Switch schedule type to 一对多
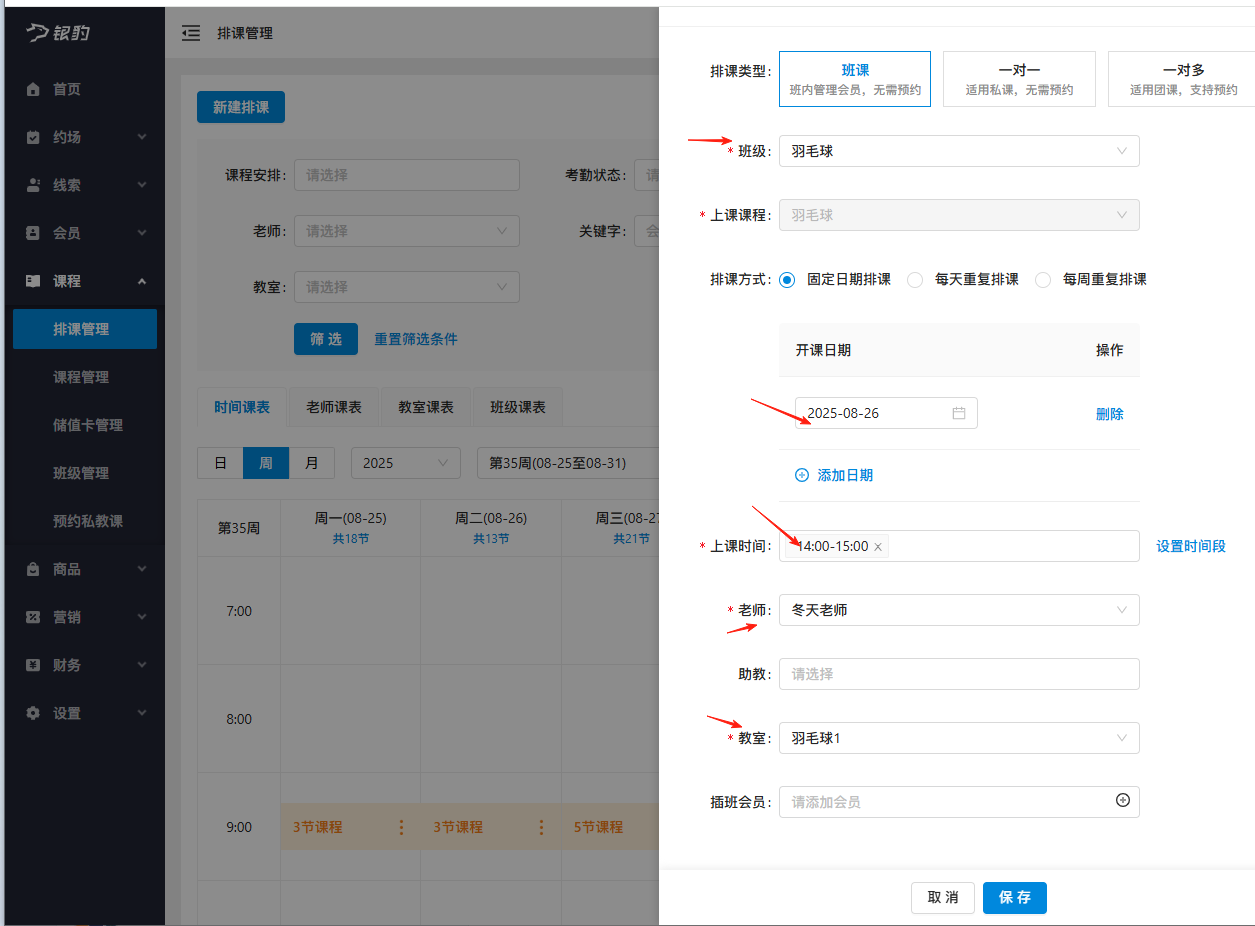The width and height of the screenshot is (1255, 926). (x=1181, y=78)
